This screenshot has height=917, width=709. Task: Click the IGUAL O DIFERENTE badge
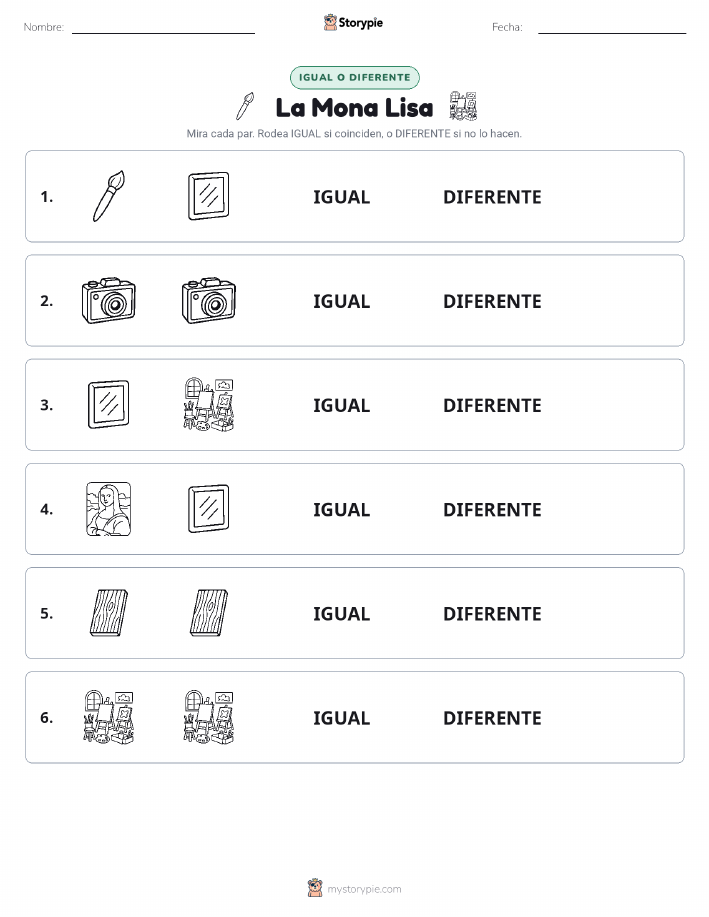coord(354,77)
